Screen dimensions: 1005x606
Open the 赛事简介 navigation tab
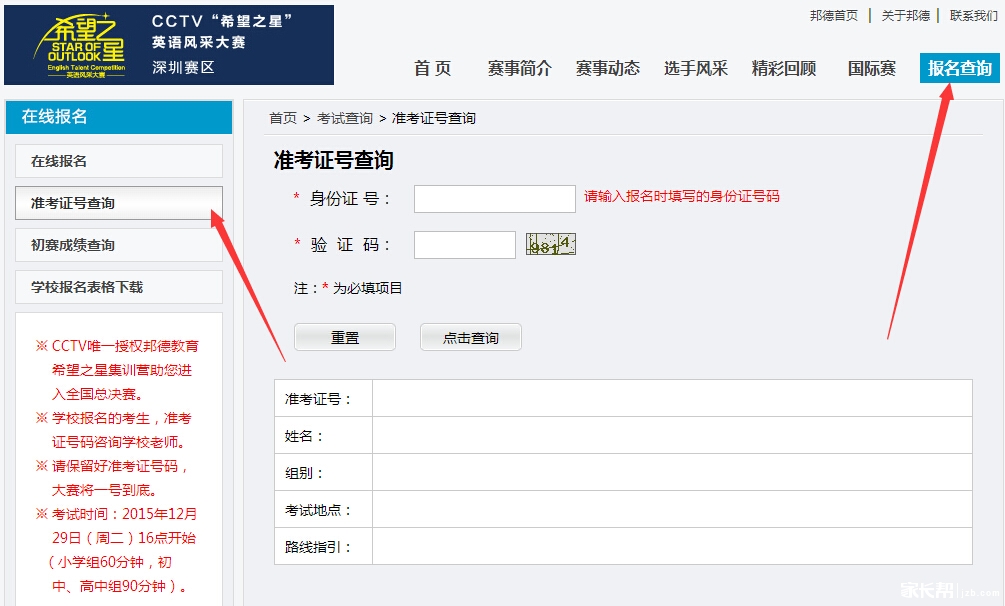tap(519, 68)
